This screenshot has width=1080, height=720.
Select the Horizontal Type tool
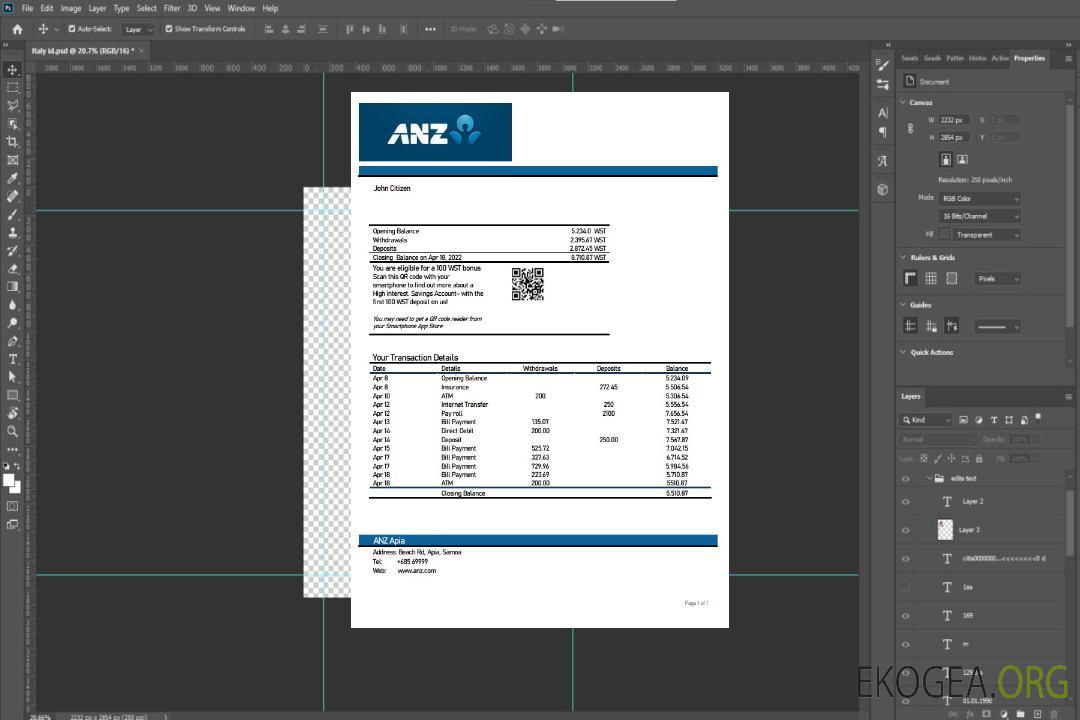(x=12, y=359)
